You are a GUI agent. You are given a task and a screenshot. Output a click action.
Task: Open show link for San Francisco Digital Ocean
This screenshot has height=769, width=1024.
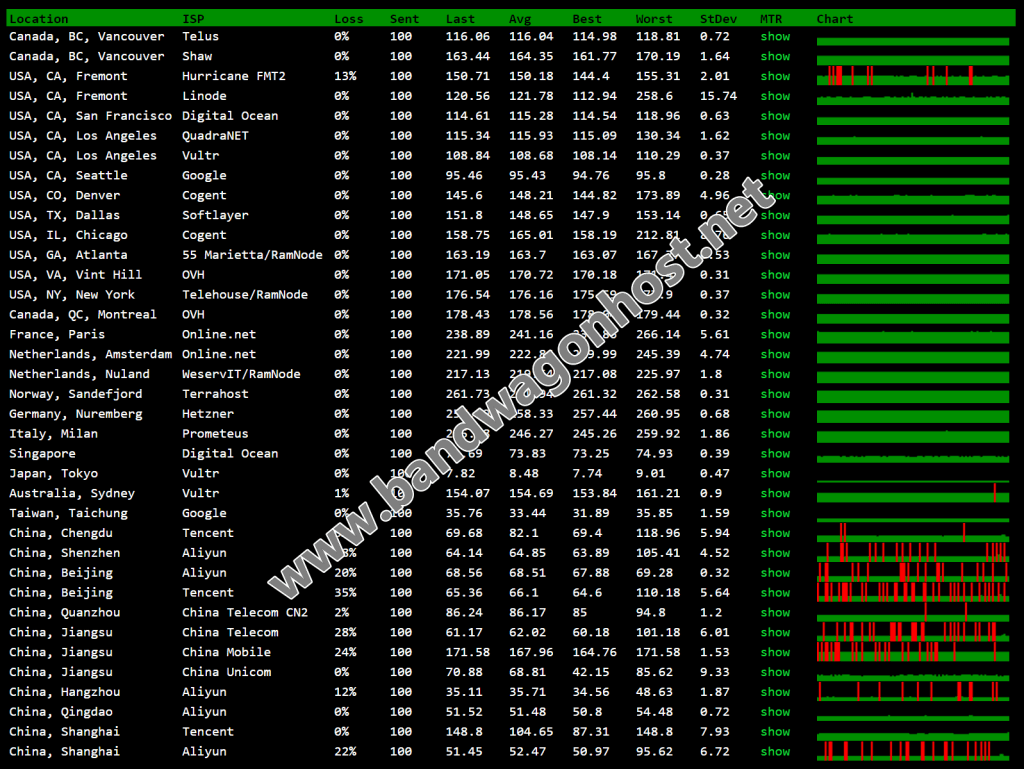(x=775, y=116)
